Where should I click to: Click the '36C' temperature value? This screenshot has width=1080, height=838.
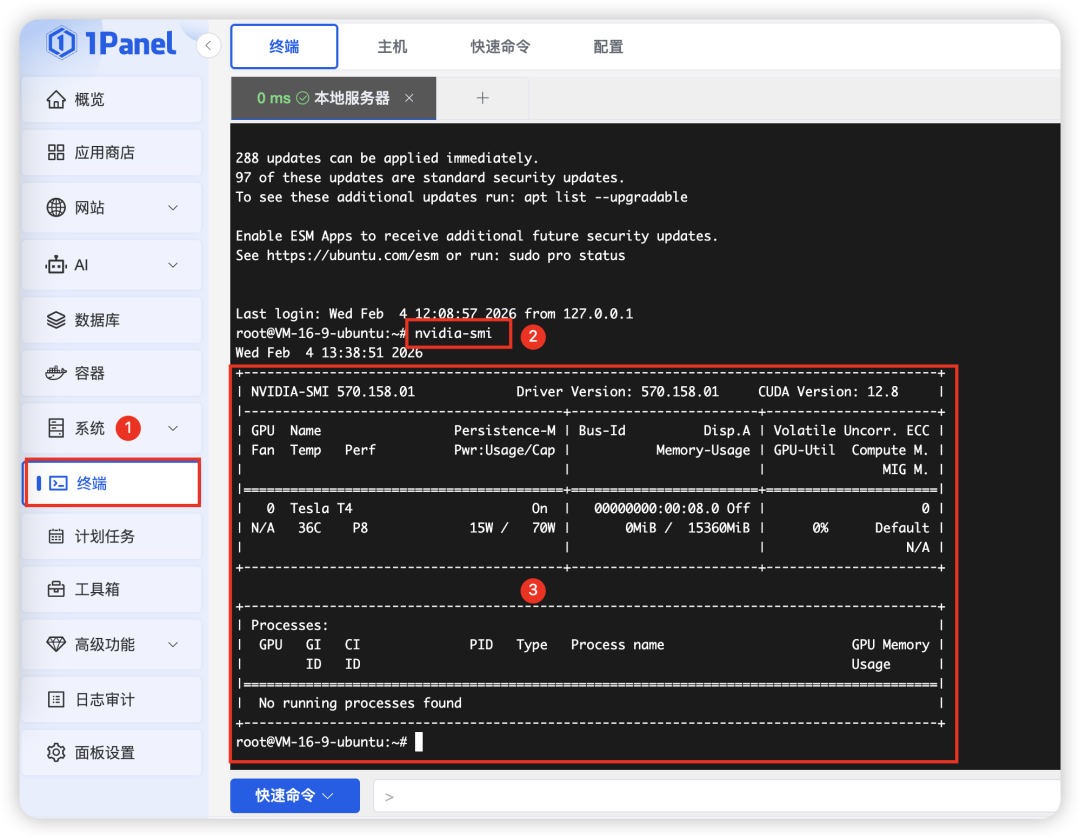pyautogui.click(x=309, y=528)
